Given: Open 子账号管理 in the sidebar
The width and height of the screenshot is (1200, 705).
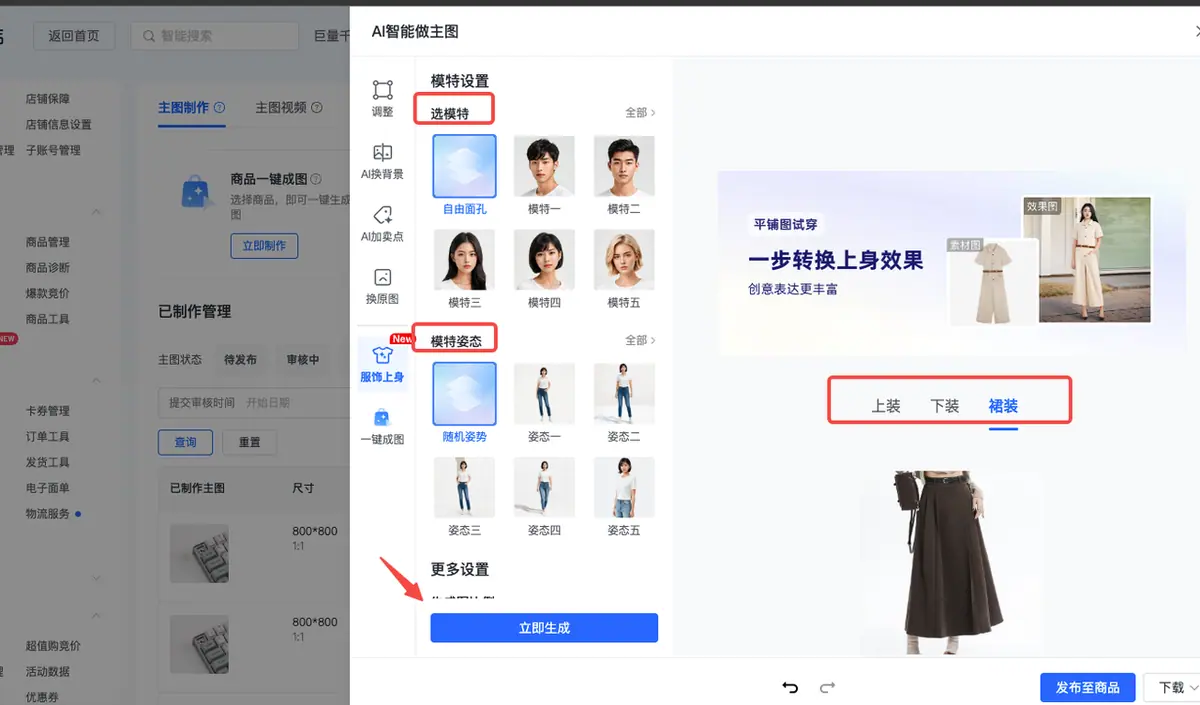Looking at the screenshot, I should 53,150.
